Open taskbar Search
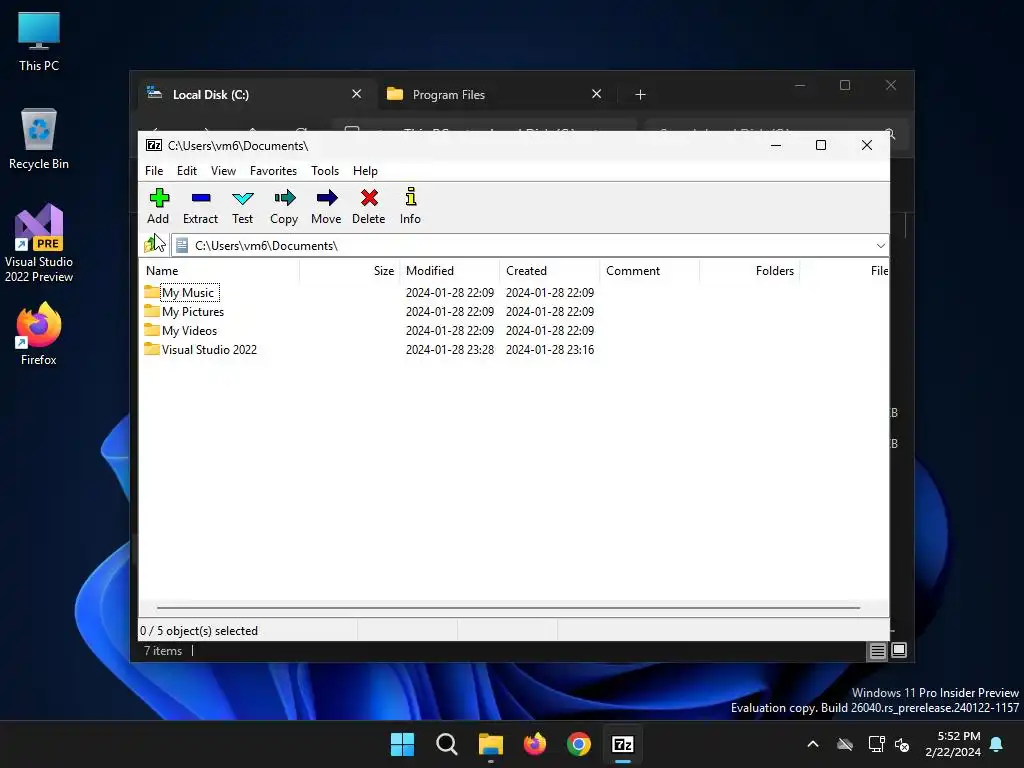 click(447, 744)
